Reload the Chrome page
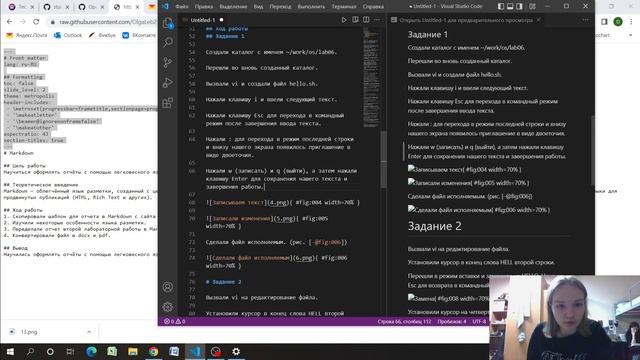640x360 pixels. 36,22
